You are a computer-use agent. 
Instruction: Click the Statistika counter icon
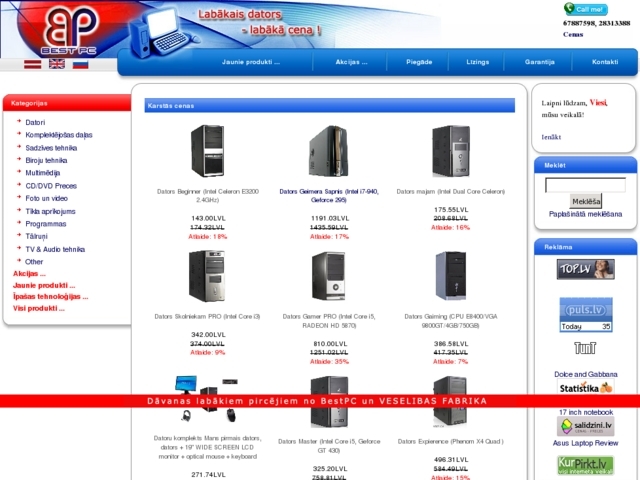click(585, 388)
